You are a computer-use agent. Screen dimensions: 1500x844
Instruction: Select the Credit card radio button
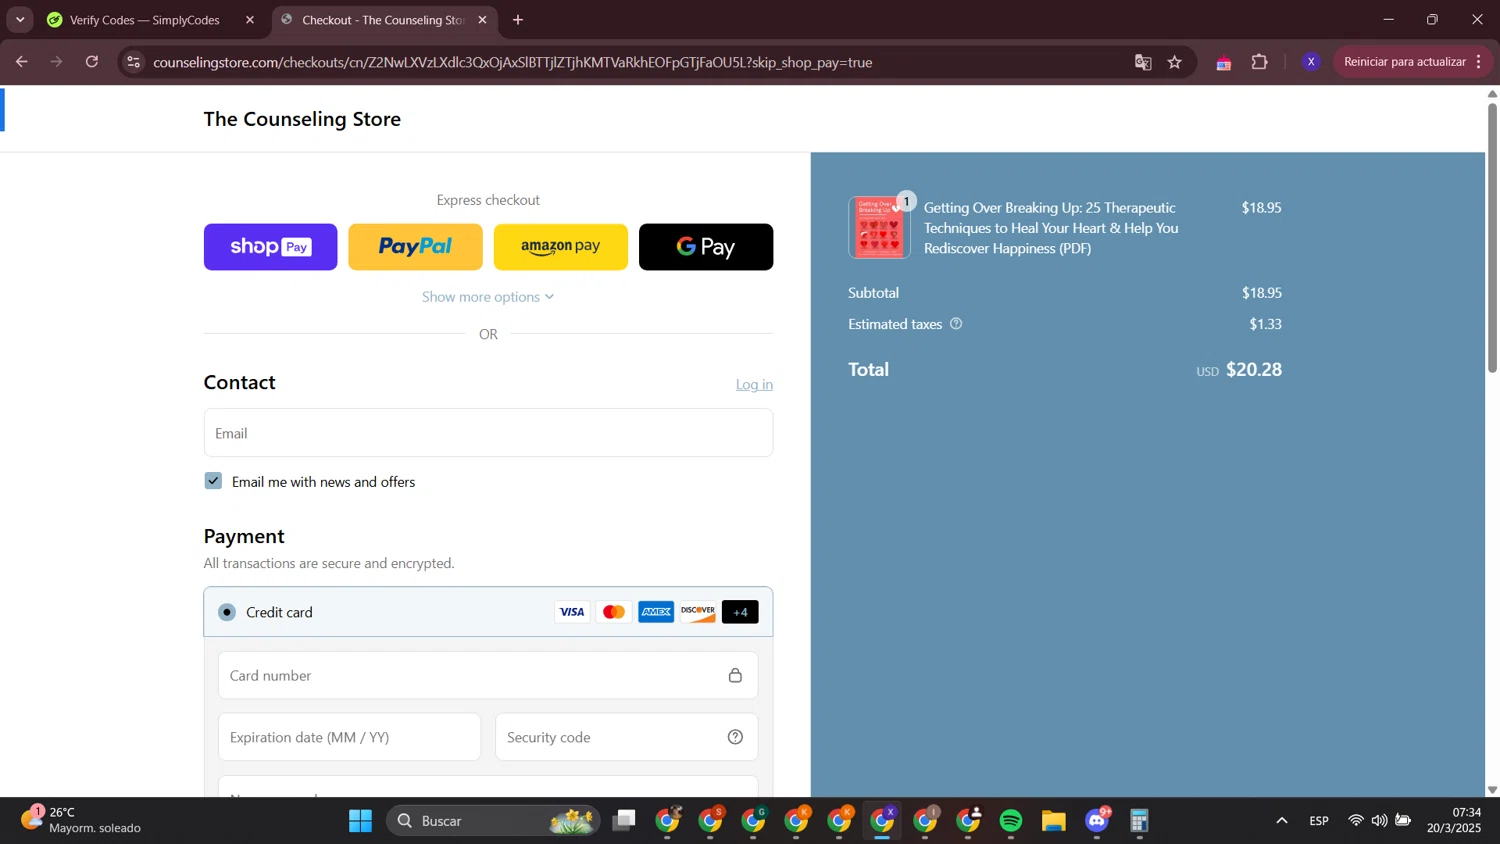pos(227,612)
